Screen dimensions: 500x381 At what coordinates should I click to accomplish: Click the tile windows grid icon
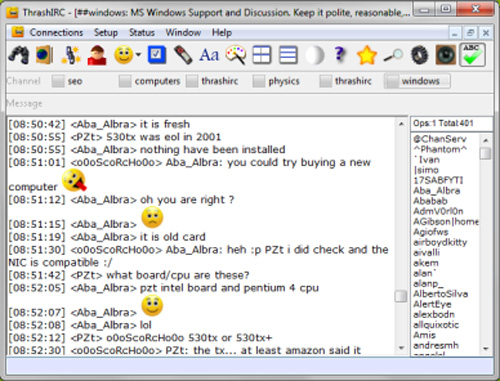click(x=262, y=55)
